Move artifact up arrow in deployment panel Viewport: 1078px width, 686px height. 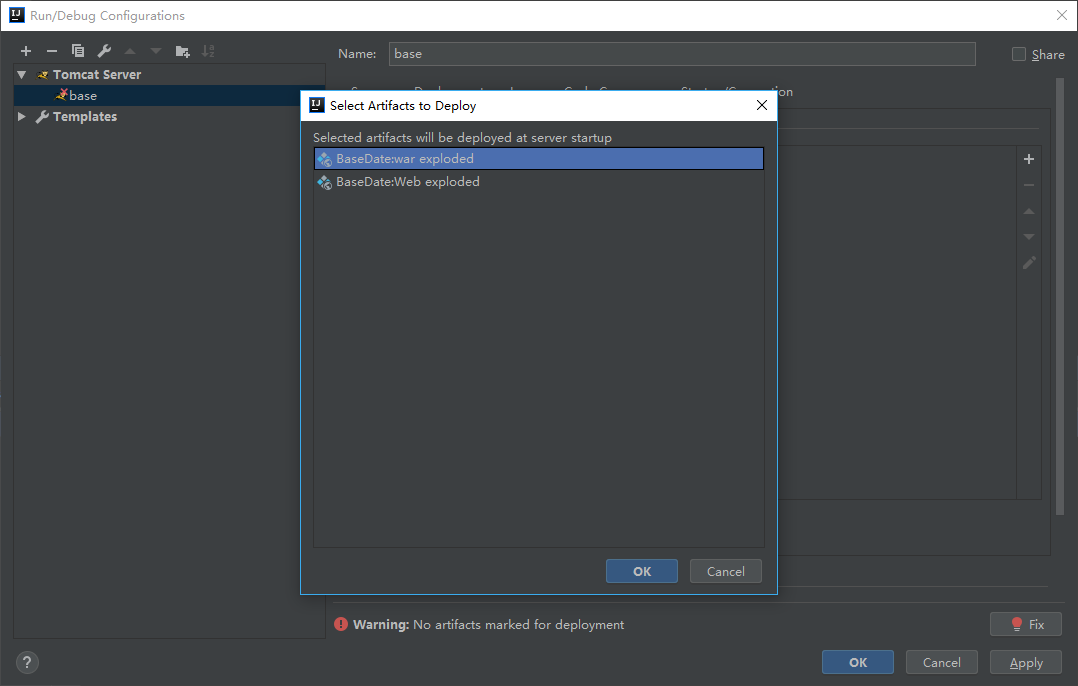(x=1028, y=211)
